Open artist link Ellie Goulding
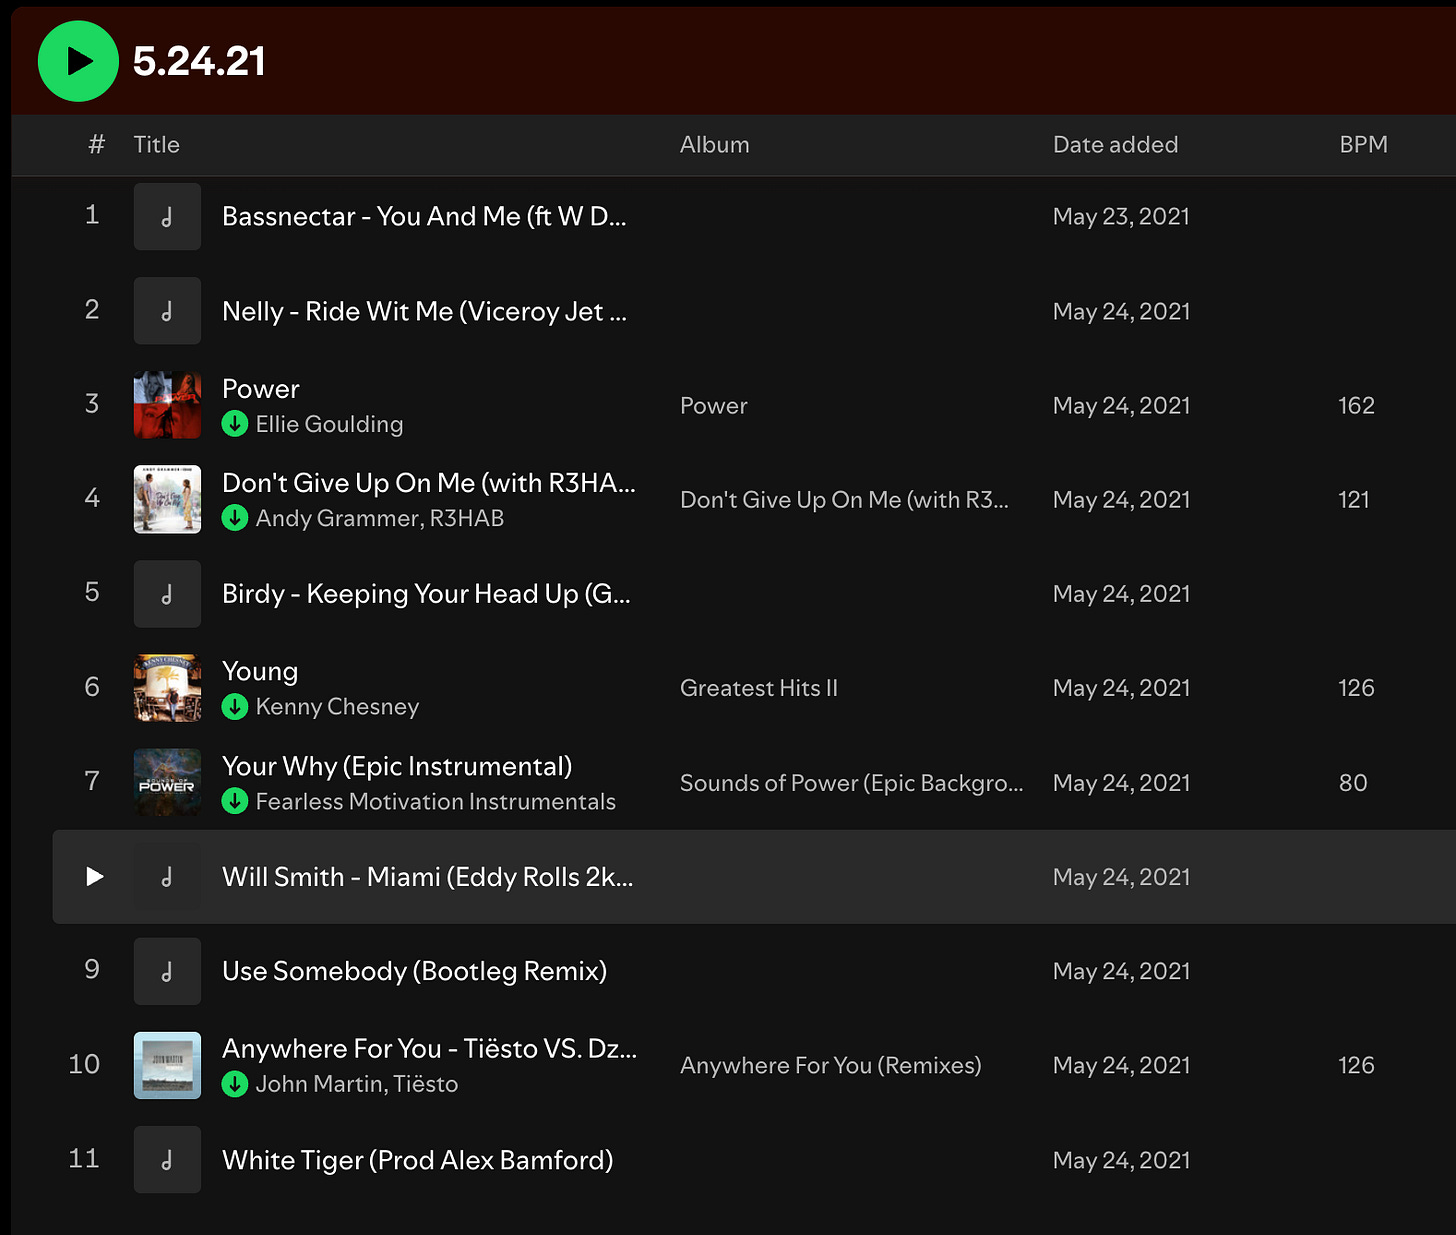1456x1235 pixels. tap(330, 424)
